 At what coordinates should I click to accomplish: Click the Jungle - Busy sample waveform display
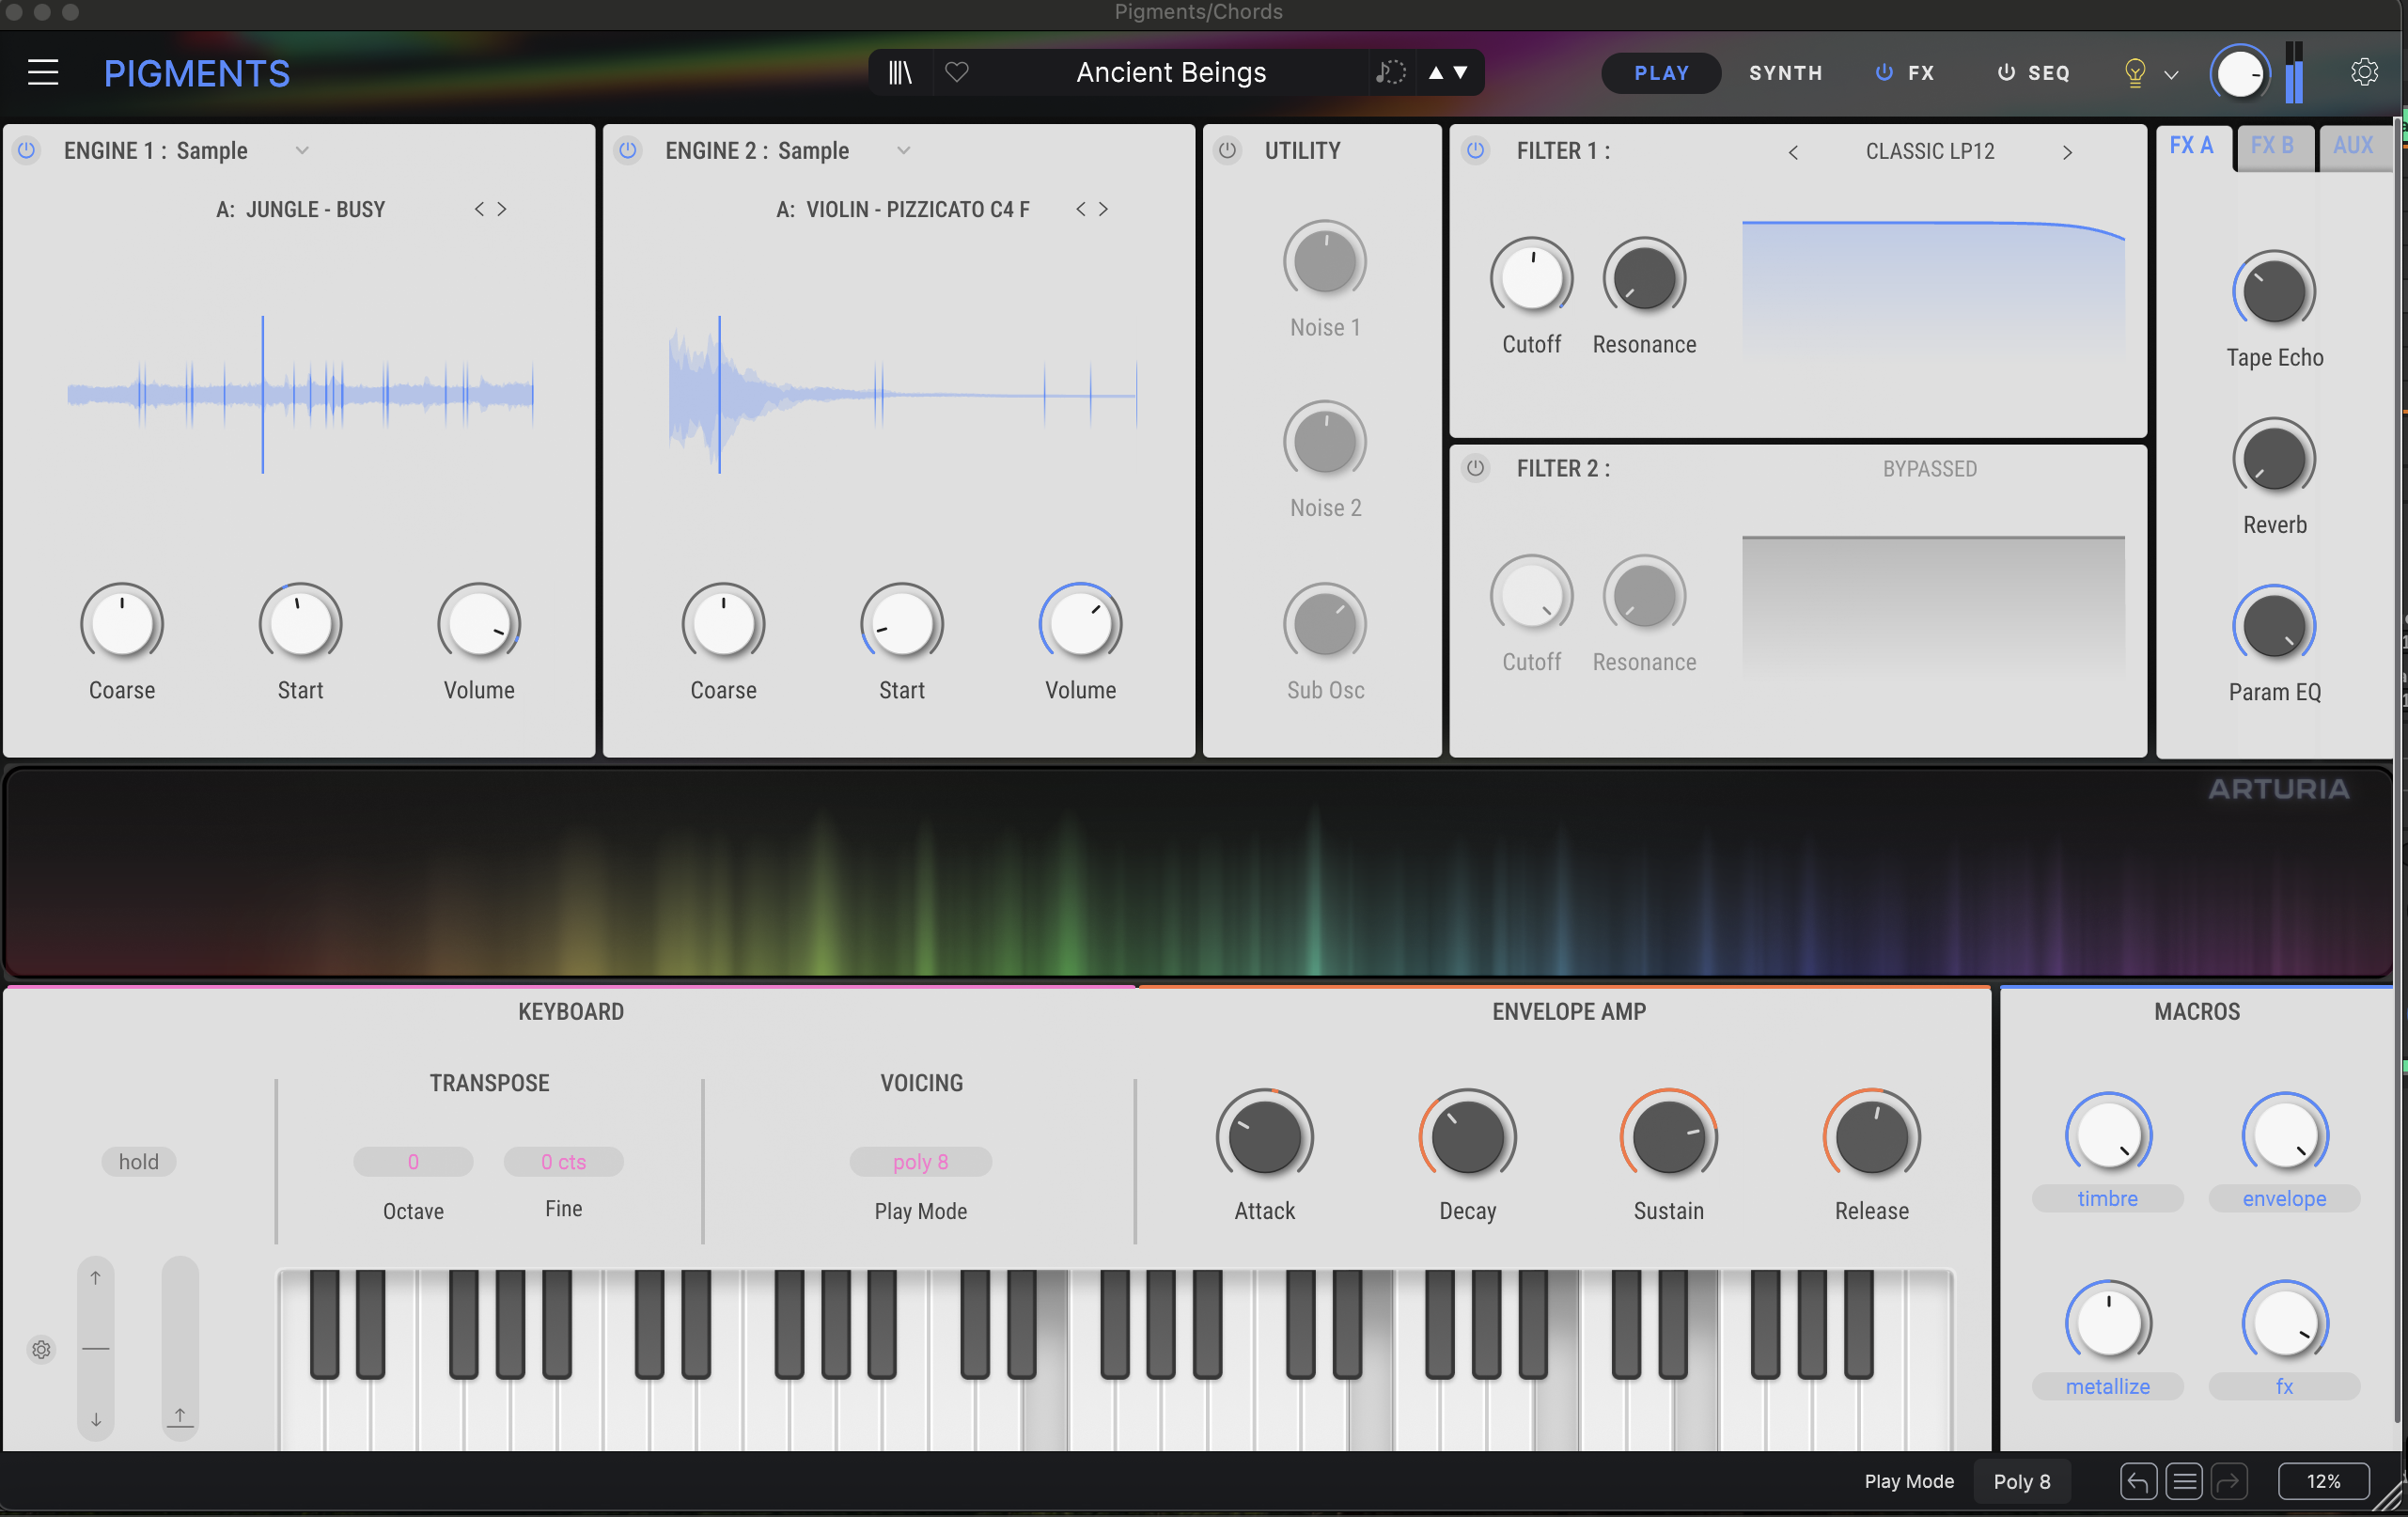click(300, 394)
